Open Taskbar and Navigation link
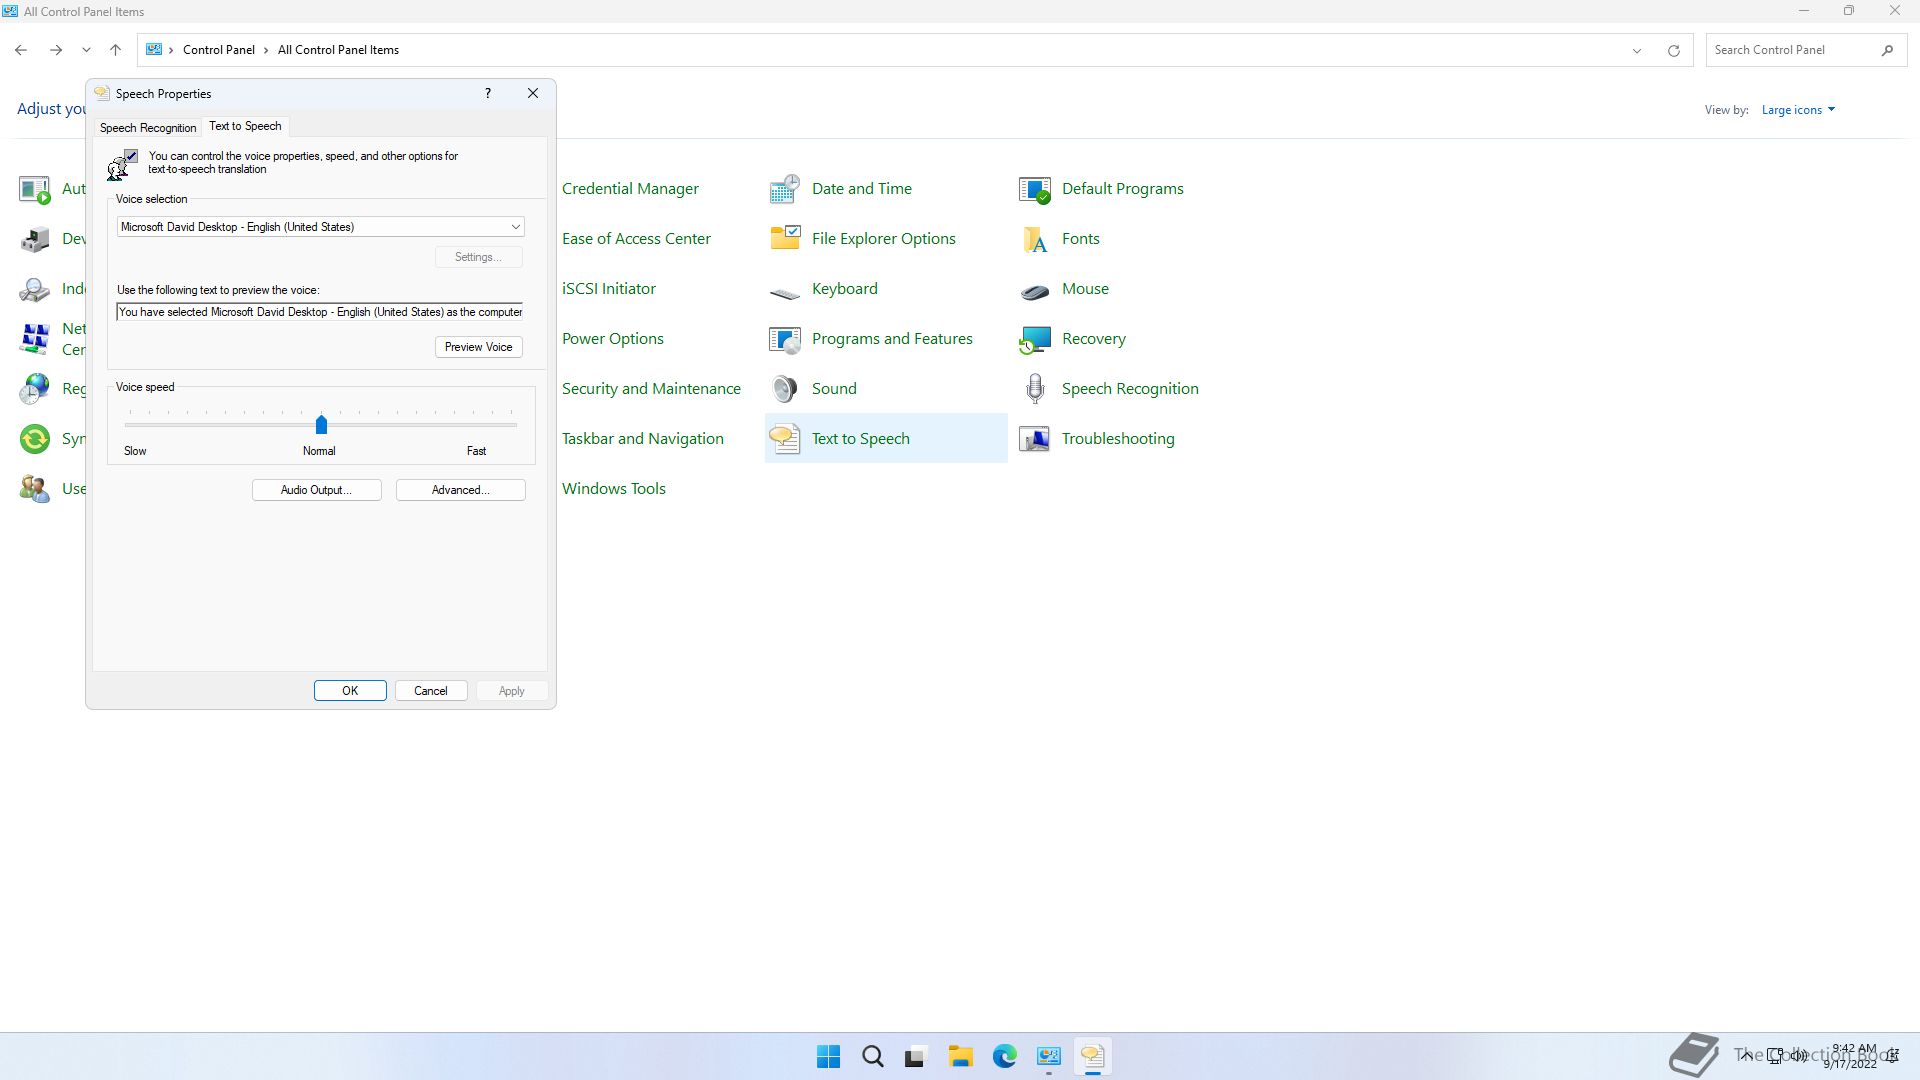Image resolution: width=1920 pixels, height=1080 pixels. point(642,438)
